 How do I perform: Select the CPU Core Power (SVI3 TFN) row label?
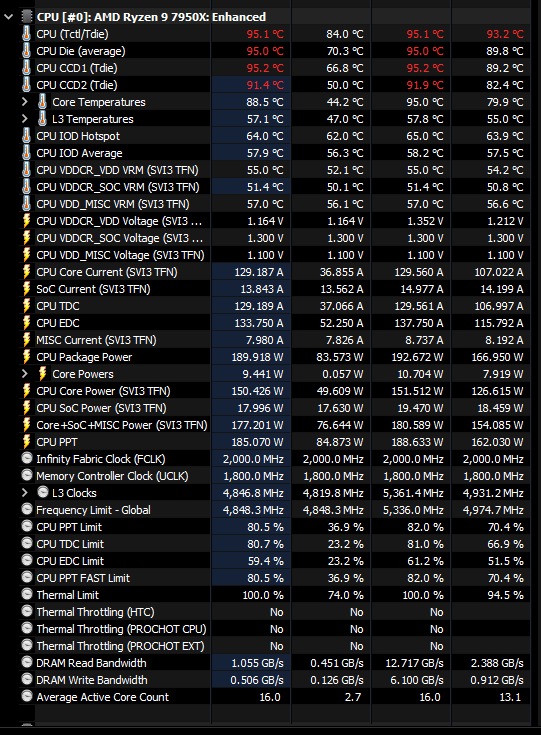point(103,391)
